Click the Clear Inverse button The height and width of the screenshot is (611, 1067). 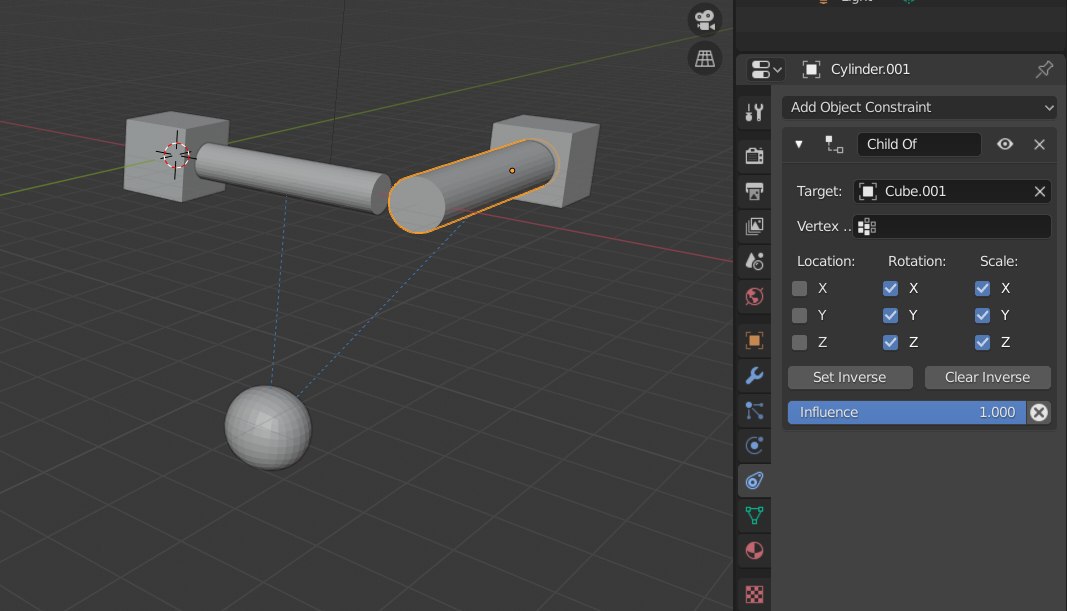(987, 378)
